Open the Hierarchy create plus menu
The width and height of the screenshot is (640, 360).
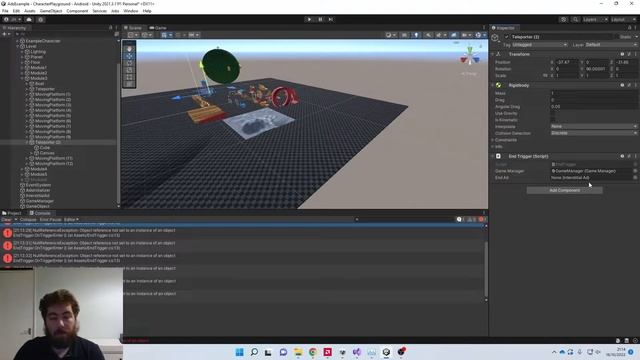pyautogui.click(x=6, y=34)
